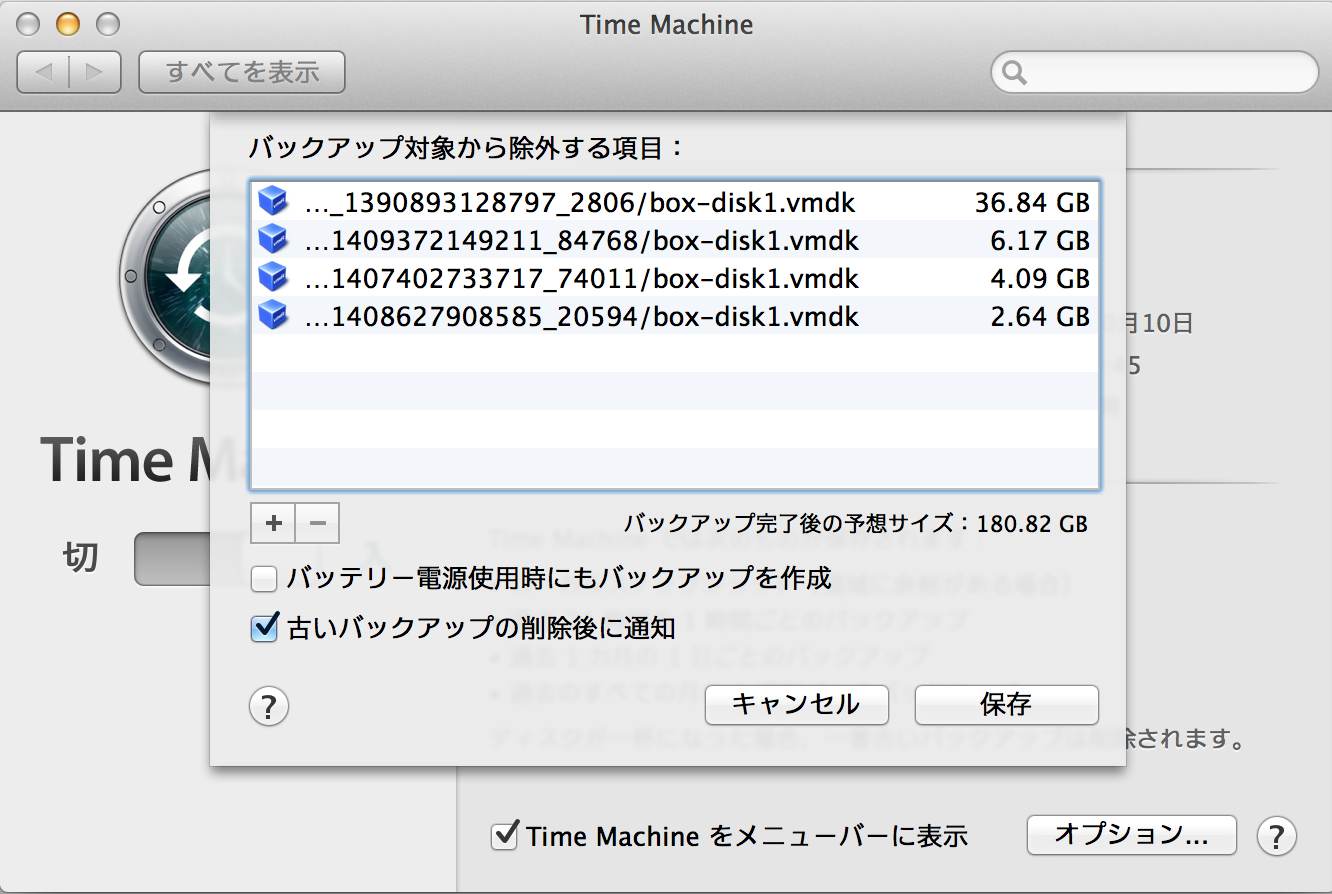
Task: Enable バッテリー電源使用時にもバックアップを作成 checkbox
Action: click(263, 578)
